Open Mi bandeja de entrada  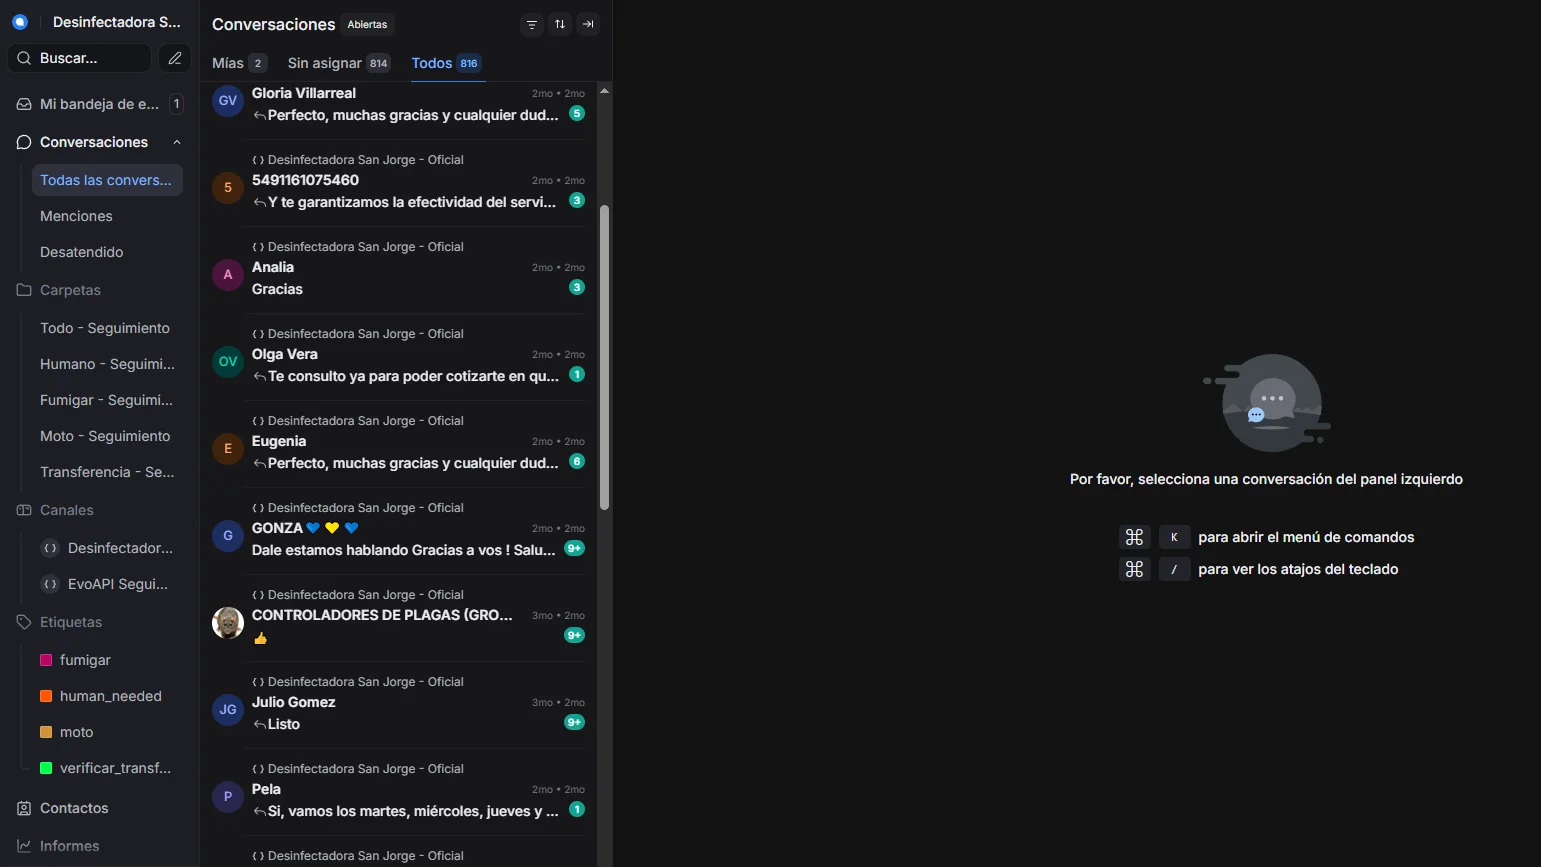100,104
